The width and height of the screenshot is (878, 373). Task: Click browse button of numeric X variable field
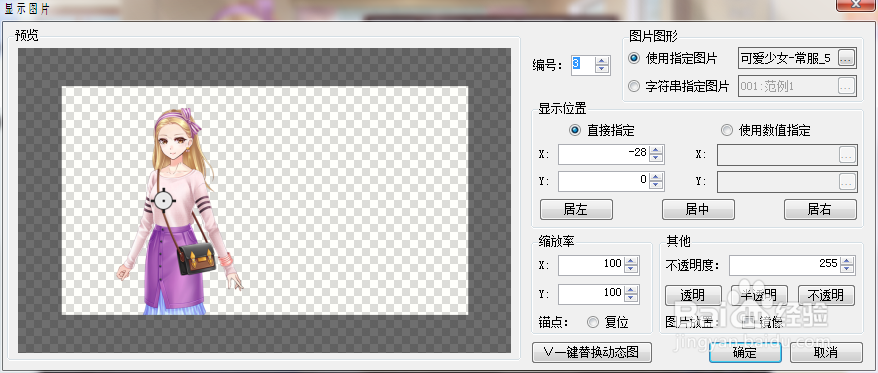click(847, 155)
